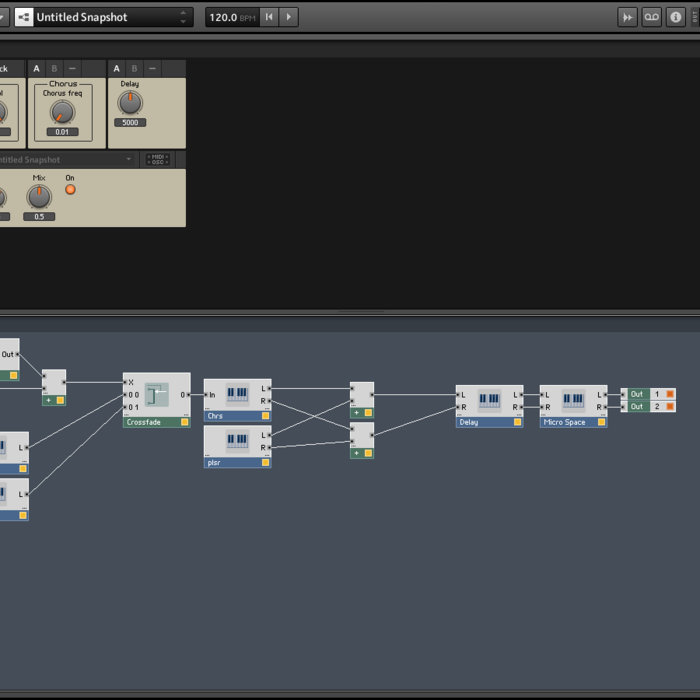Open the recorder tape icon
The width and height of the screenshot is (700, 700).
tap(651, 17)
